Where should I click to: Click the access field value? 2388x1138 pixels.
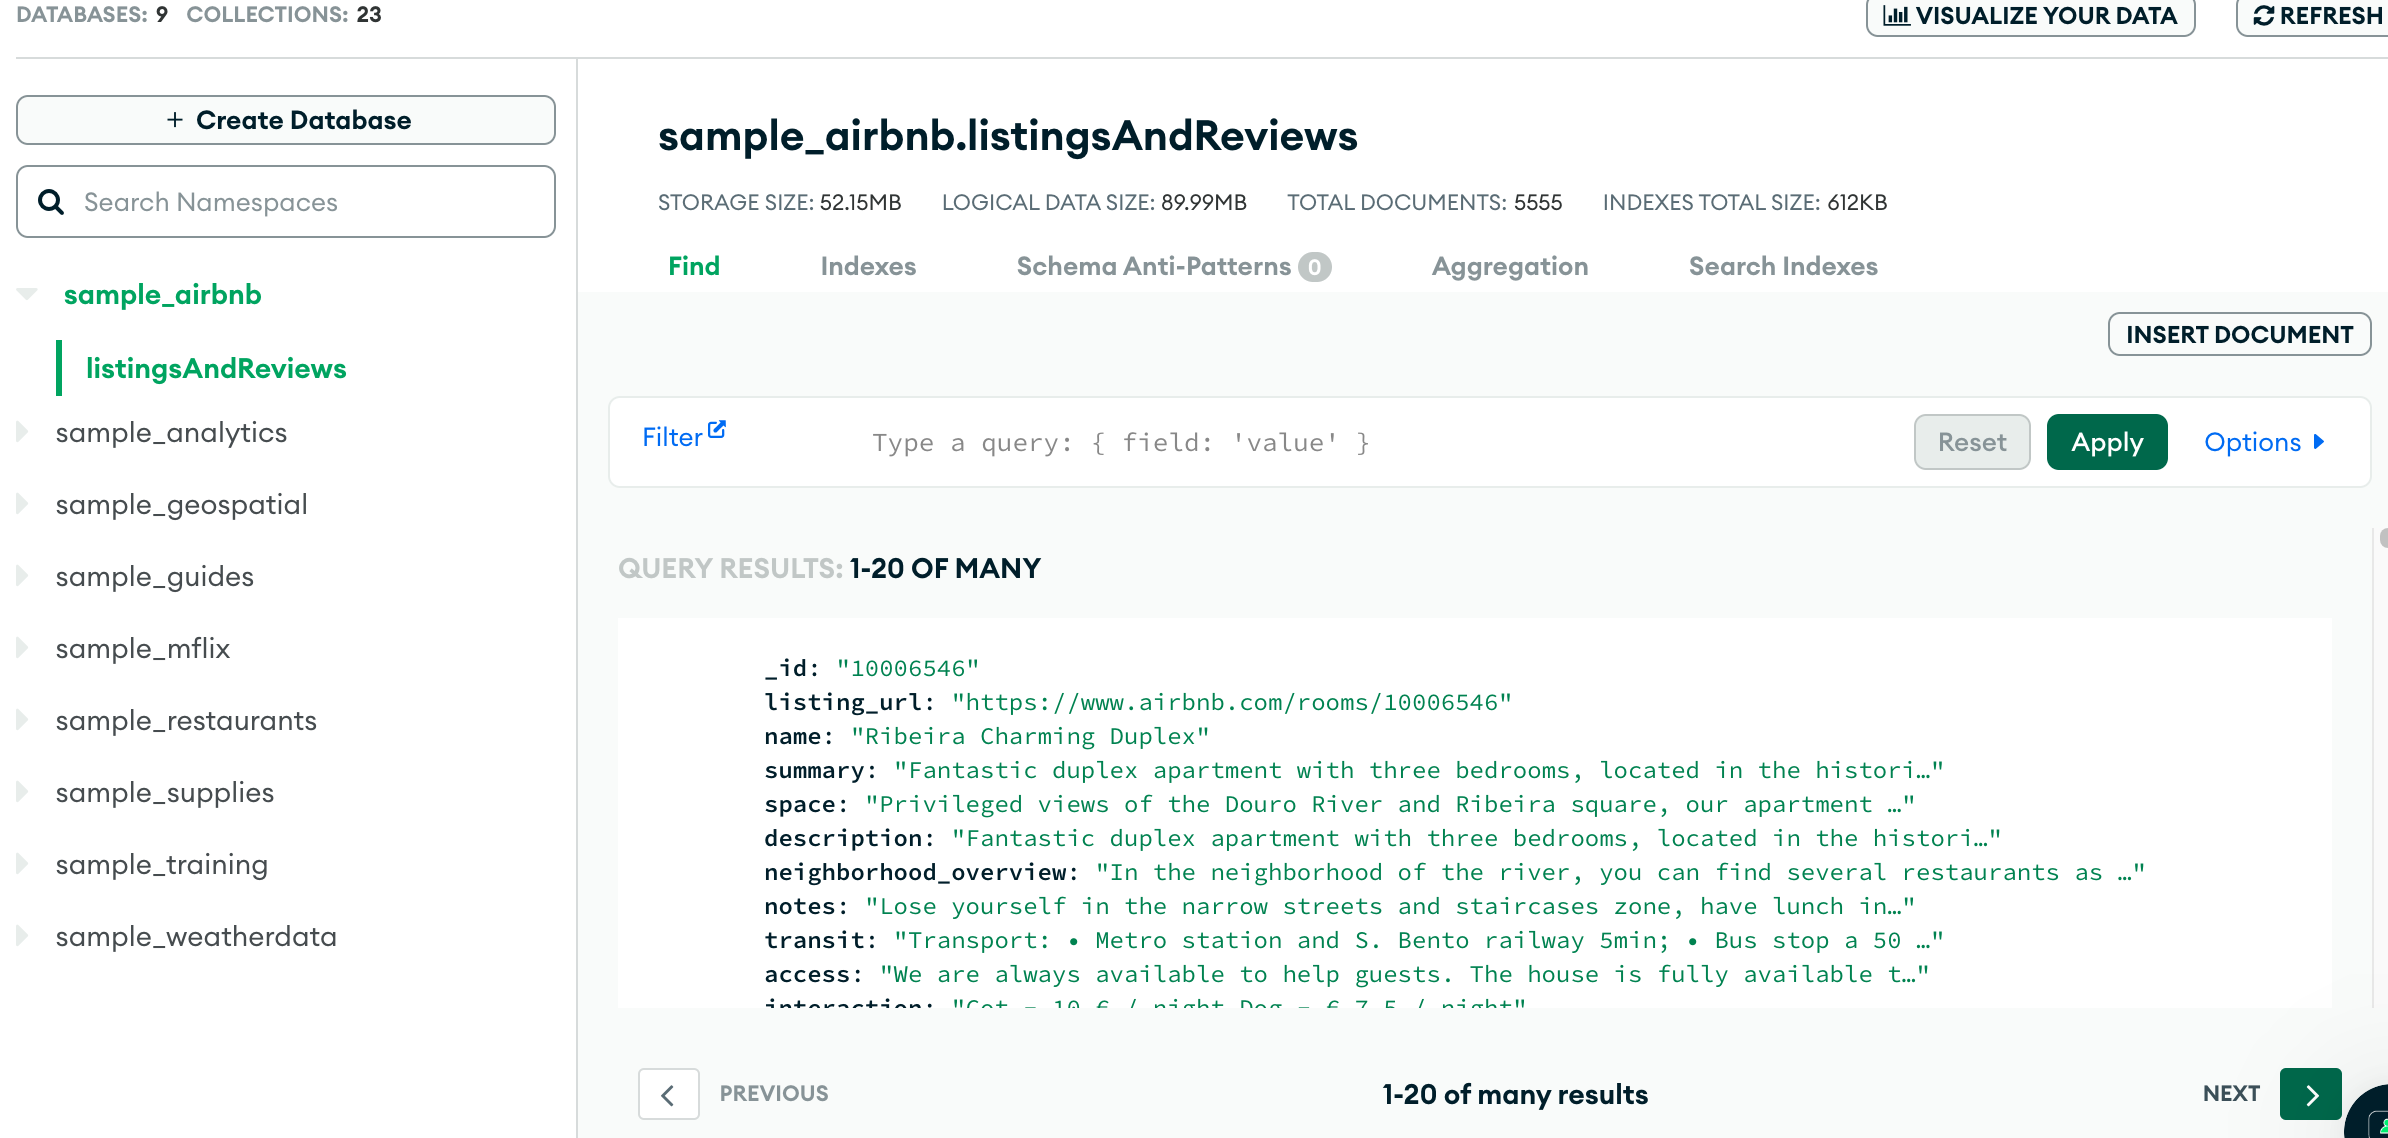[1404, 974]
